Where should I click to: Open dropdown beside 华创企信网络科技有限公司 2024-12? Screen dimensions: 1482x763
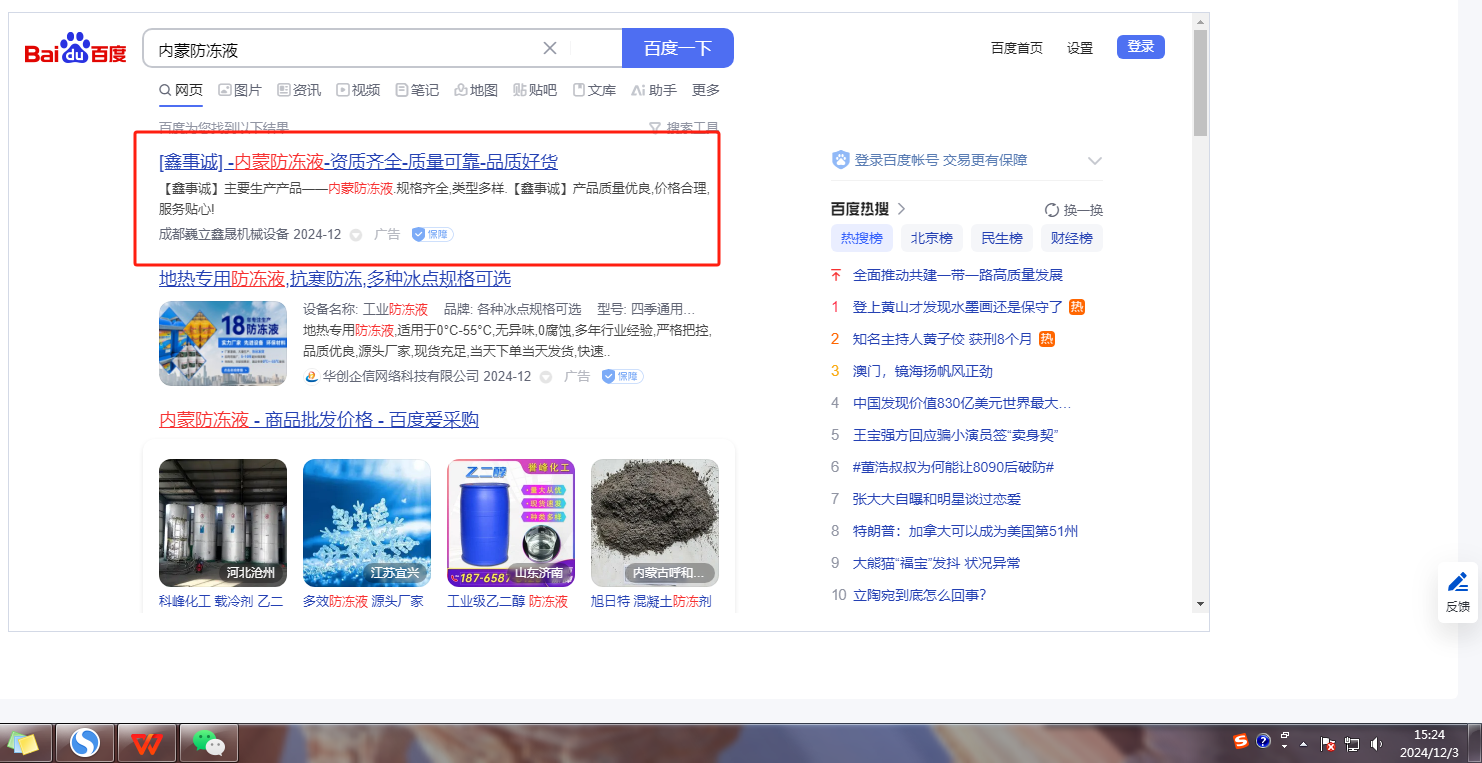[x=546, y=377]
